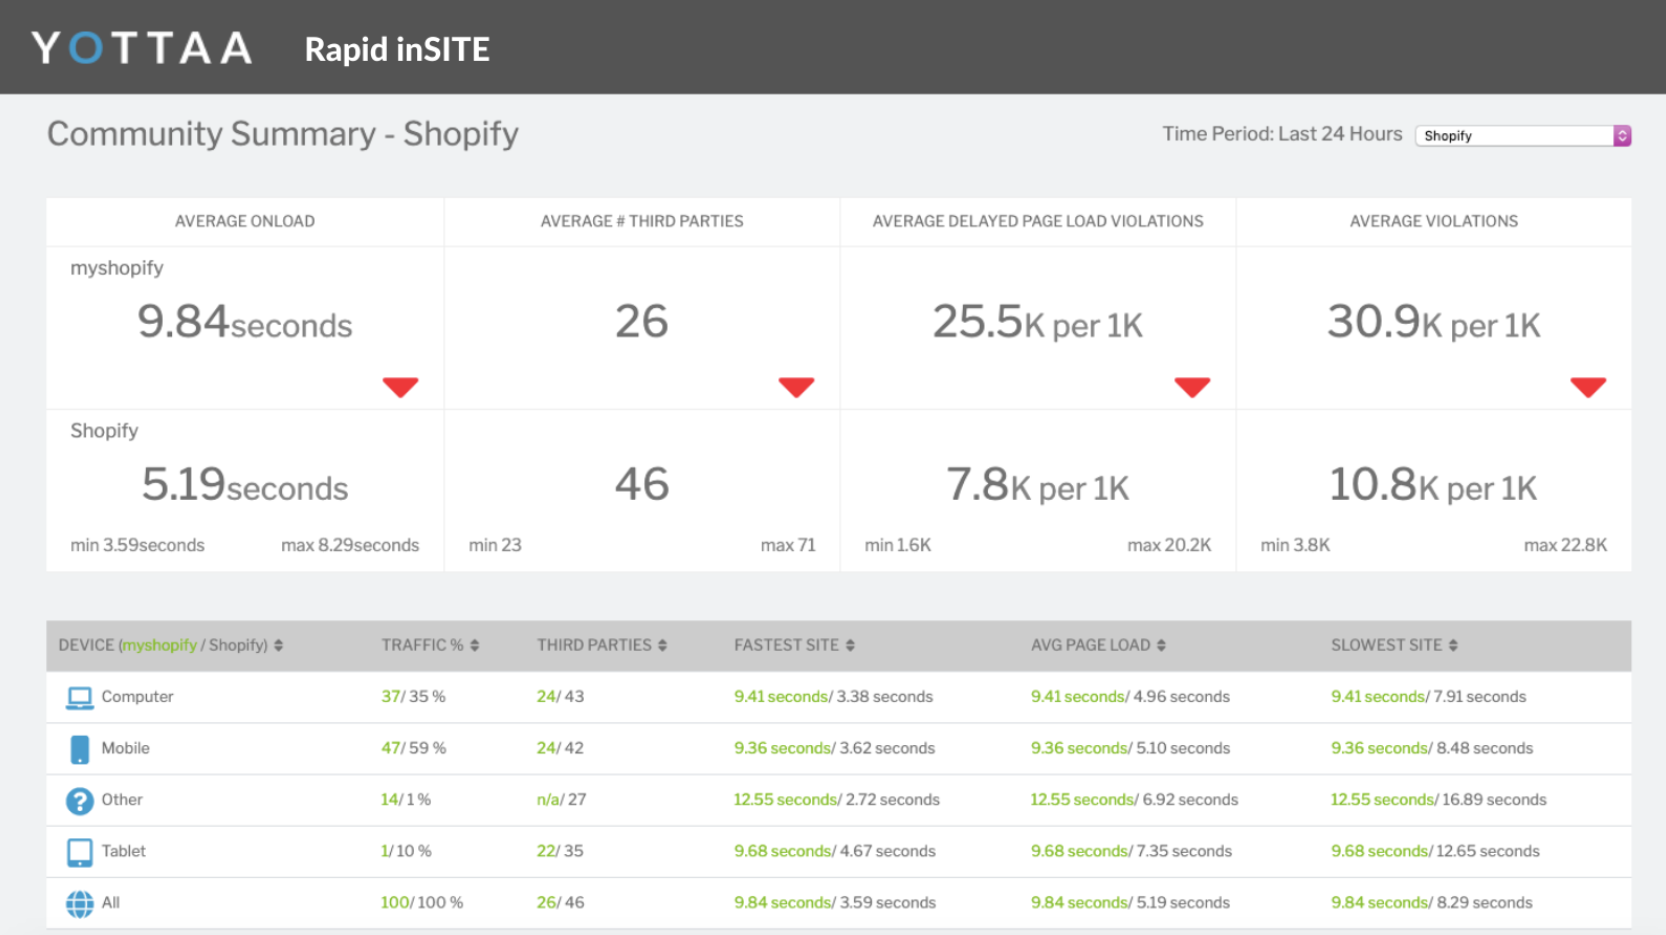Click Community Summary - Shopify heading
1666x935 pixels.
pyautogui.click(x=283, y=134)
